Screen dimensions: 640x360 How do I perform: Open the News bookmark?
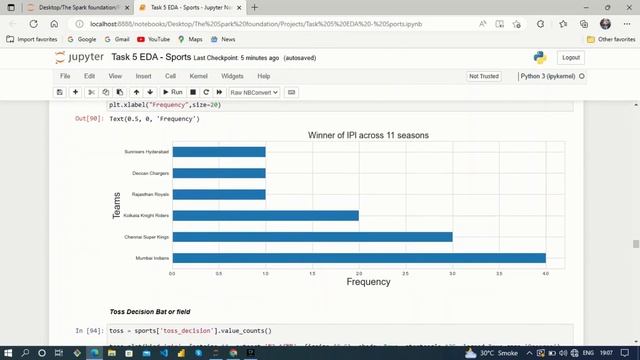(223, 39)
